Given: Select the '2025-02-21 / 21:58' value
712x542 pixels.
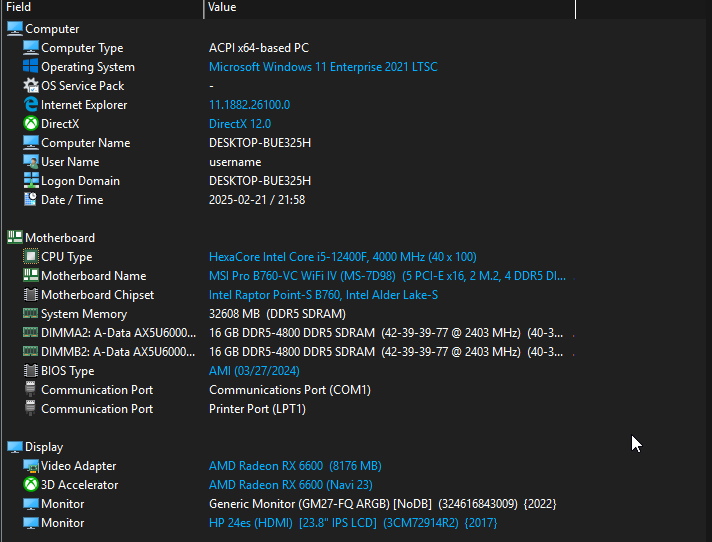Looking at the screenshot, I should click(x=257, y=200).
